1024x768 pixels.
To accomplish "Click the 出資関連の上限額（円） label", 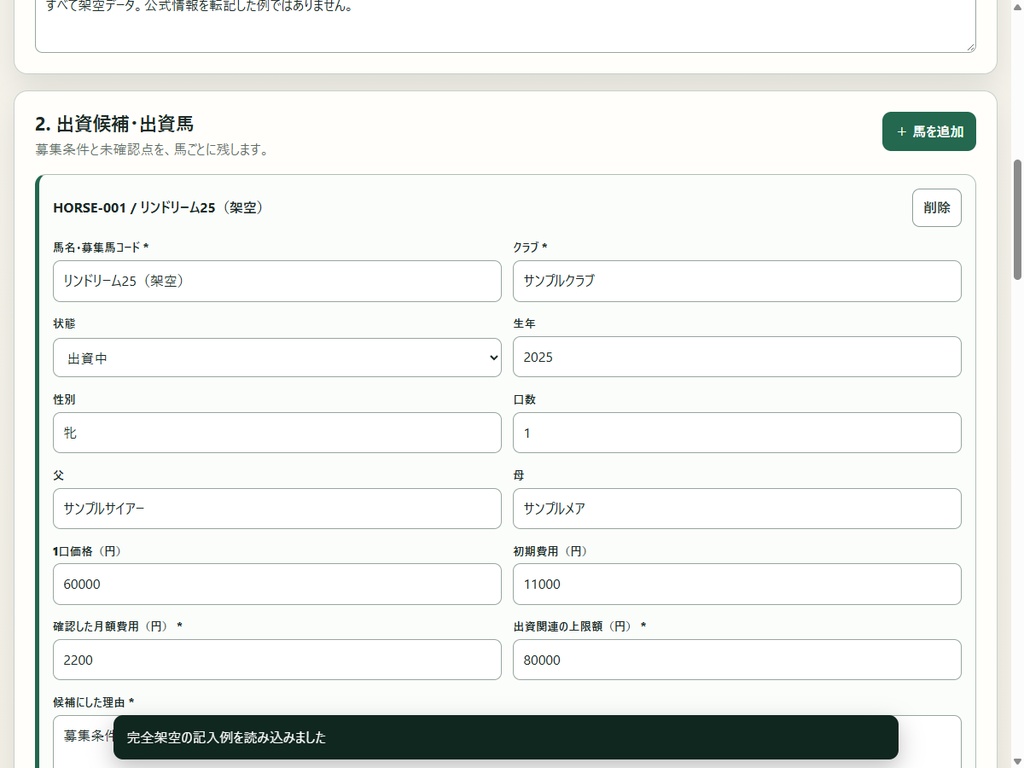I will (x=579, y=626).
